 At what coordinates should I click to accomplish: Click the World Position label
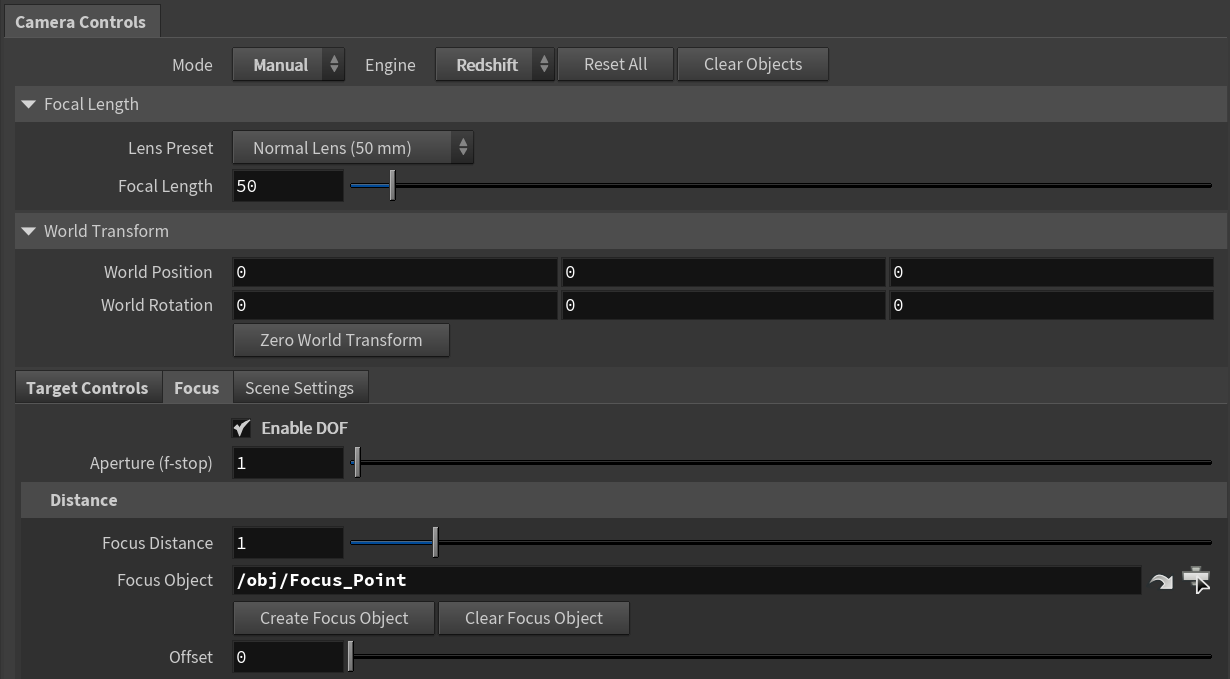[158, 272]
